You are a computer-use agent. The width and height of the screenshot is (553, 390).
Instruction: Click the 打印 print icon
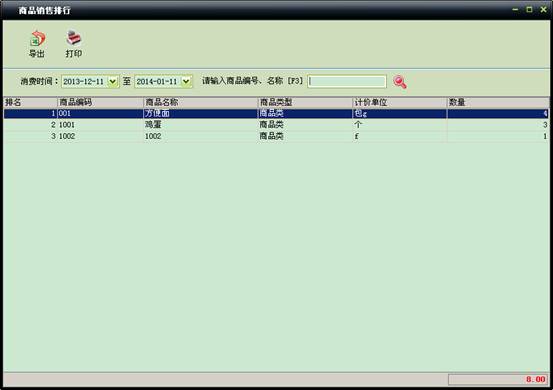[73, 38]
